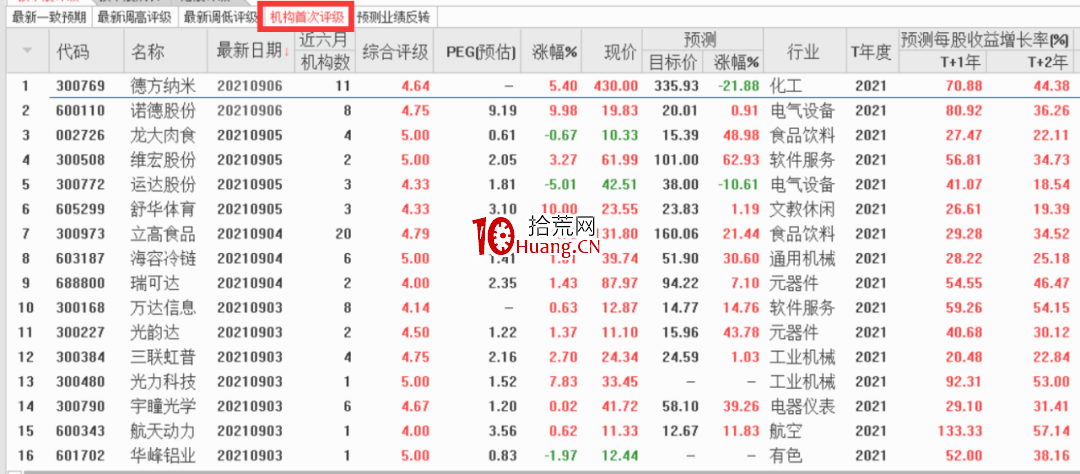Select stock name 立高食品
This screenshot has width=1080, height=474.
tap(163, 234)
